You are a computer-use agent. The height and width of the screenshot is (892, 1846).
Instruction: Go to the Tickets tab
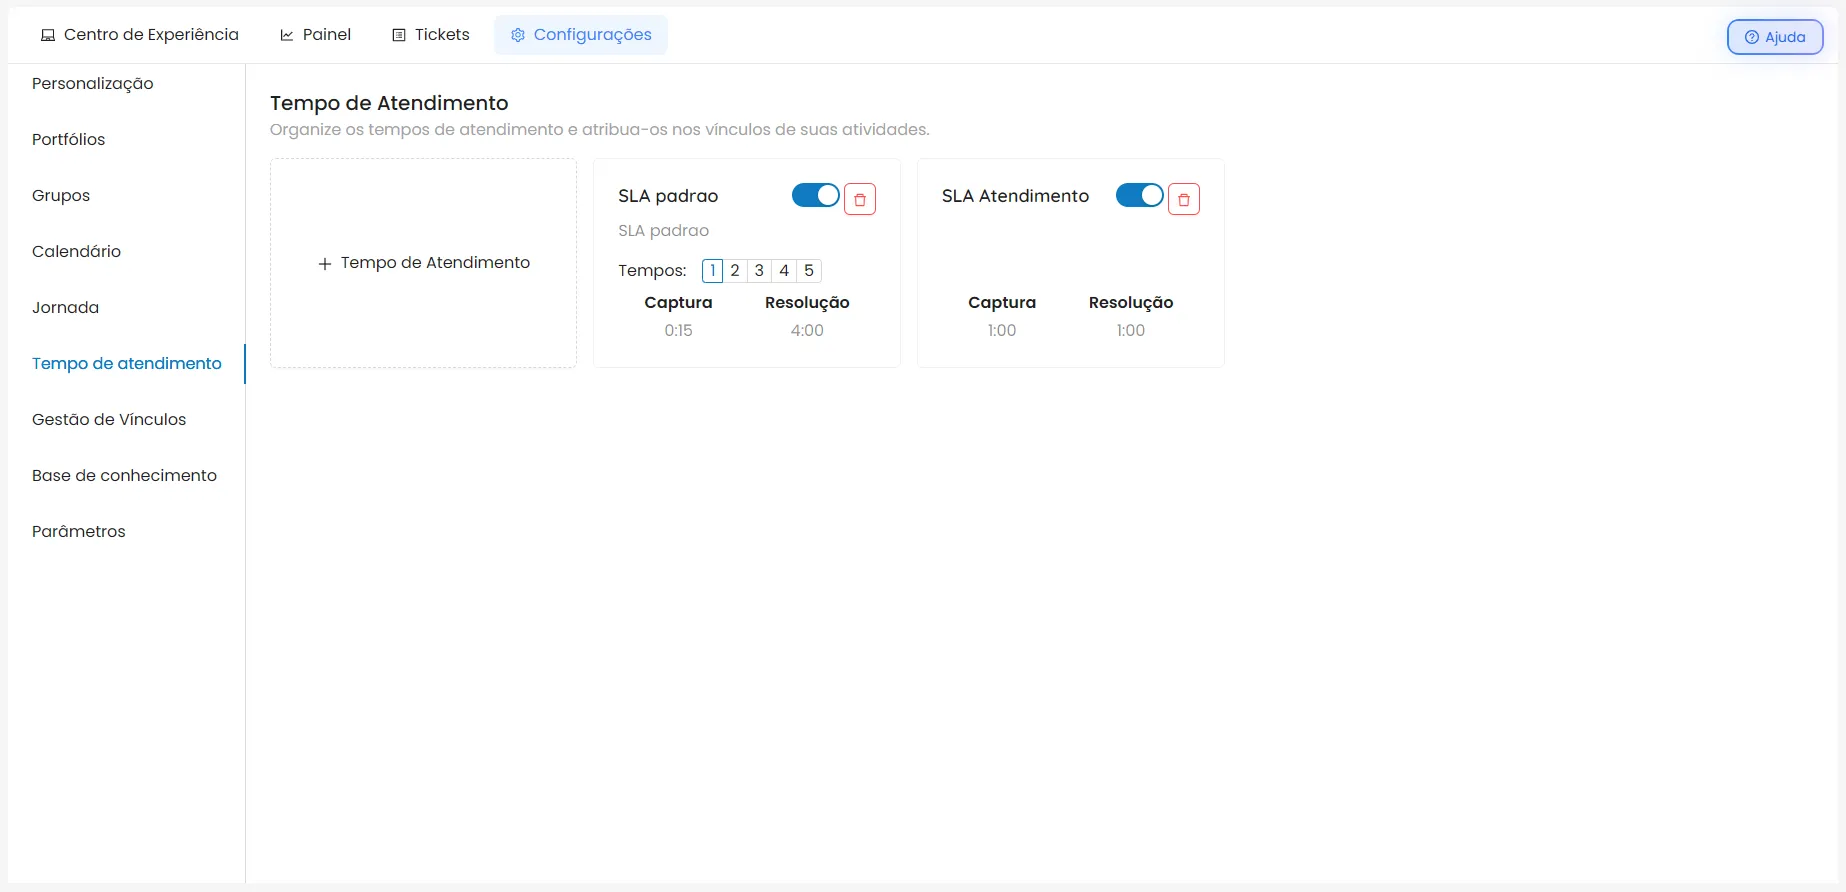431,35
